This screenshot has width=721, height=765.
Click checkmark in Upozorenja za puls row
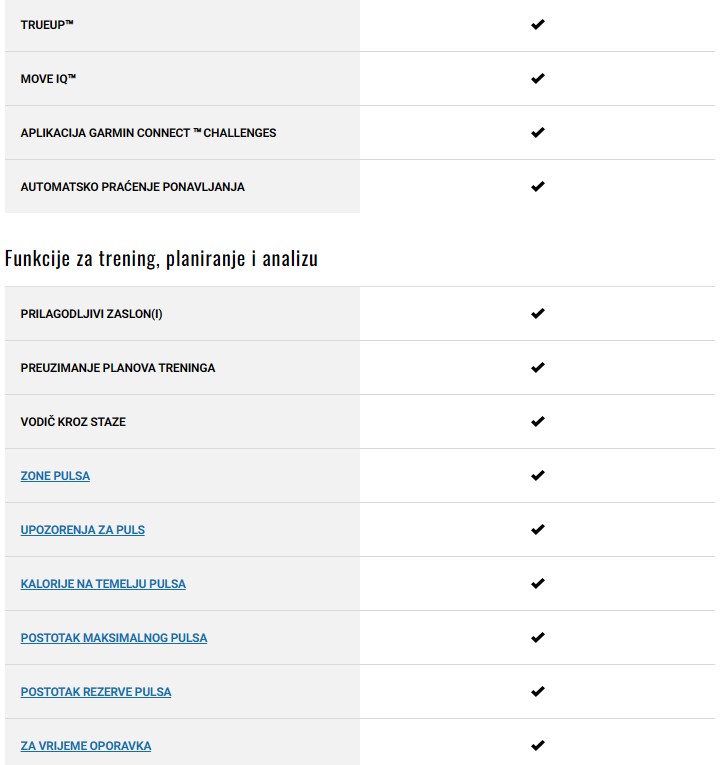(538, 530)
